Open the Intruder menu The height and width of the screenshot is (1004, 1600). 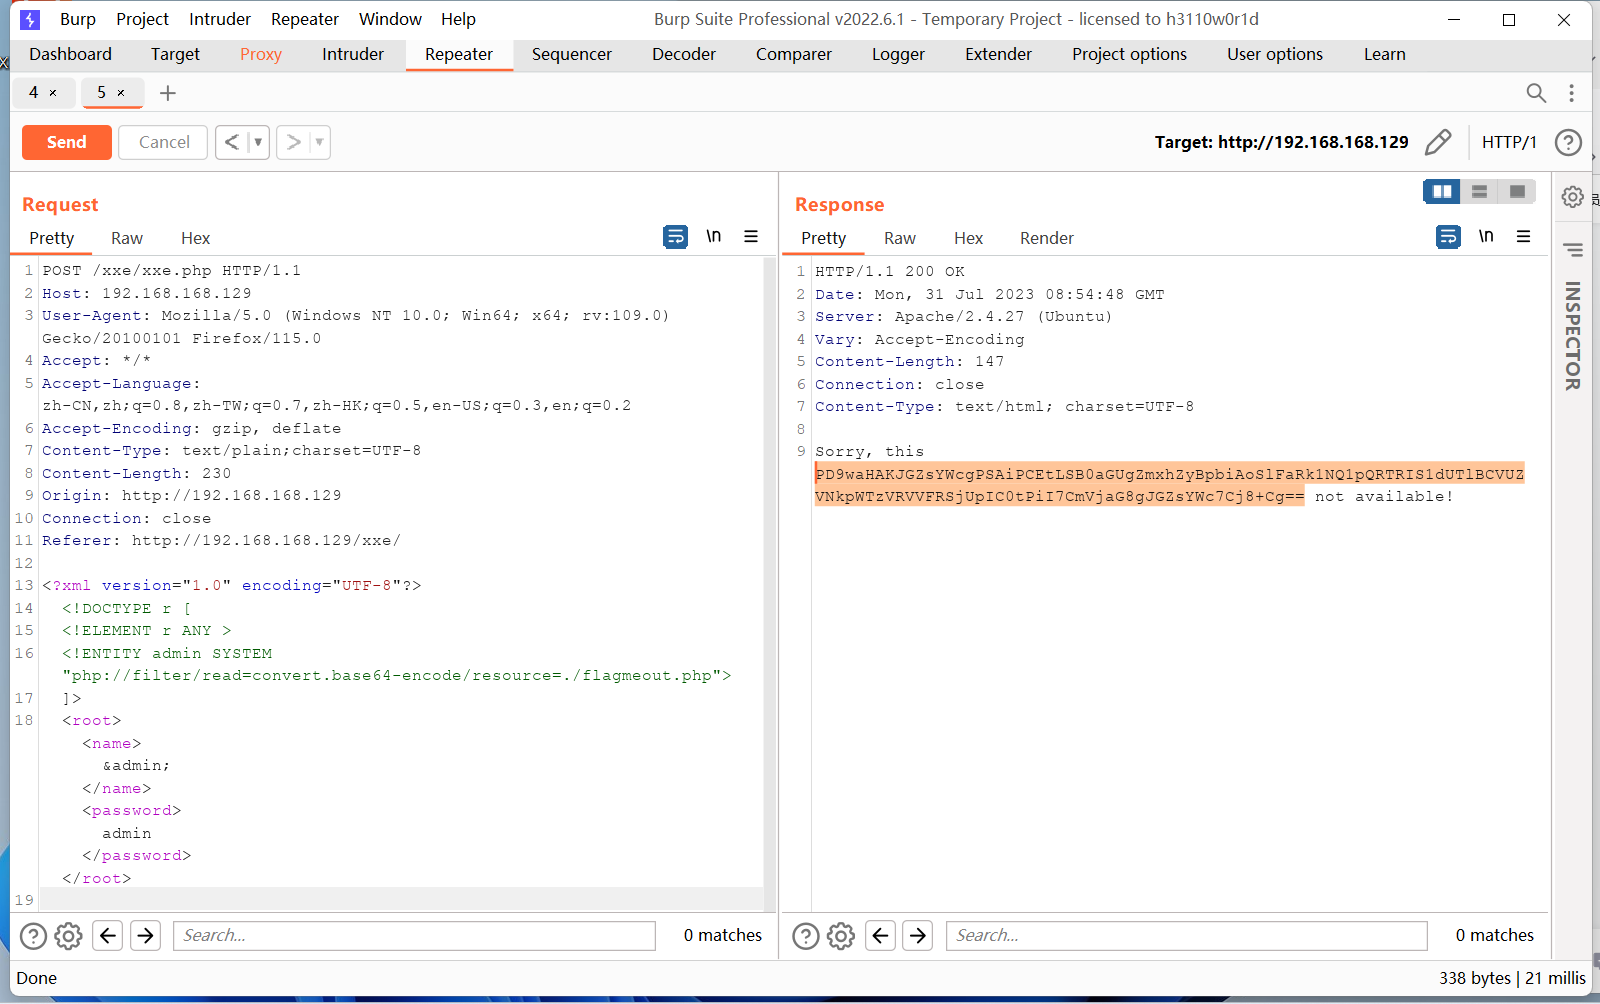(x=220, y=19)
